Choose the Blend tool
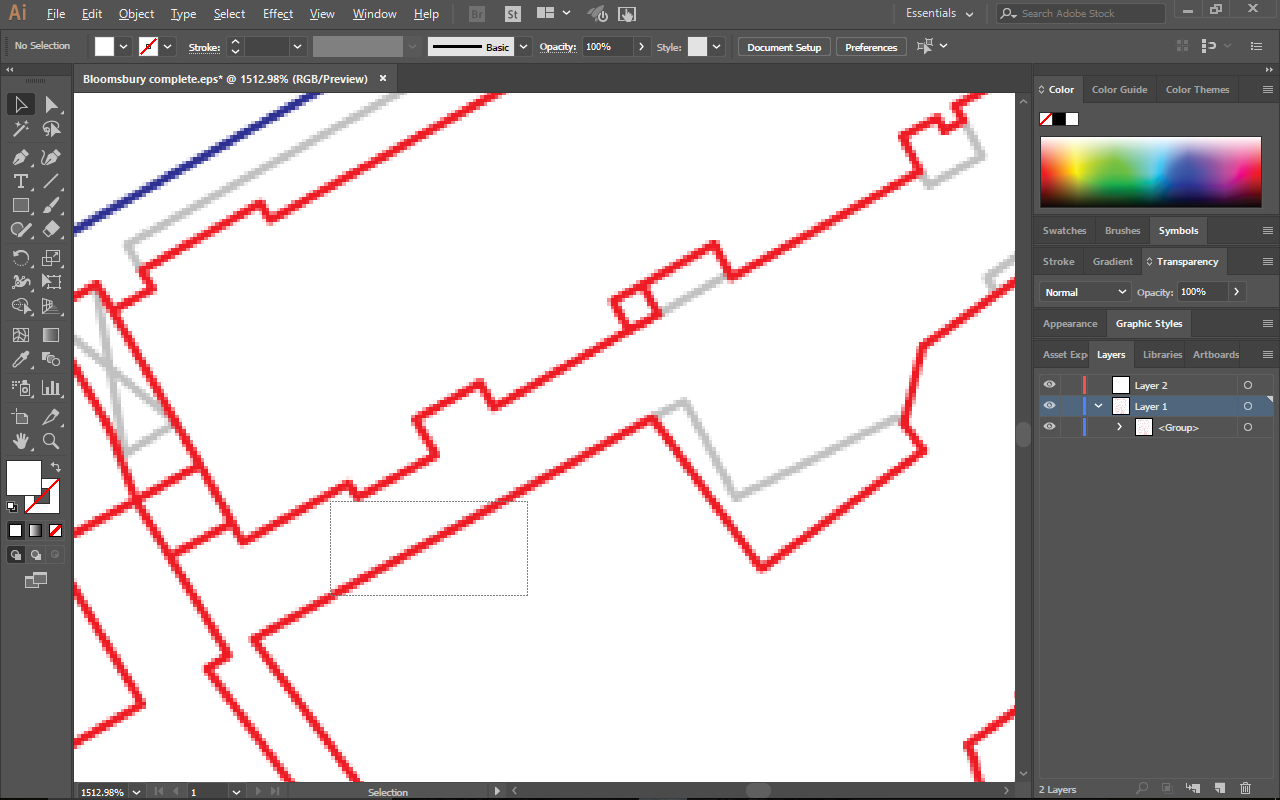Image resolution: width=1280 pixels, height=800 pixels. click(51, 359)
